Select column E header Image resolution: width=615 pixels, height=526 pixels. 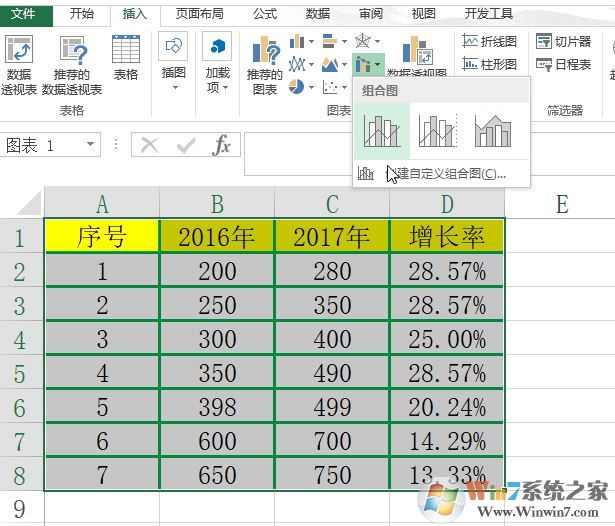[x=562, y=203]
